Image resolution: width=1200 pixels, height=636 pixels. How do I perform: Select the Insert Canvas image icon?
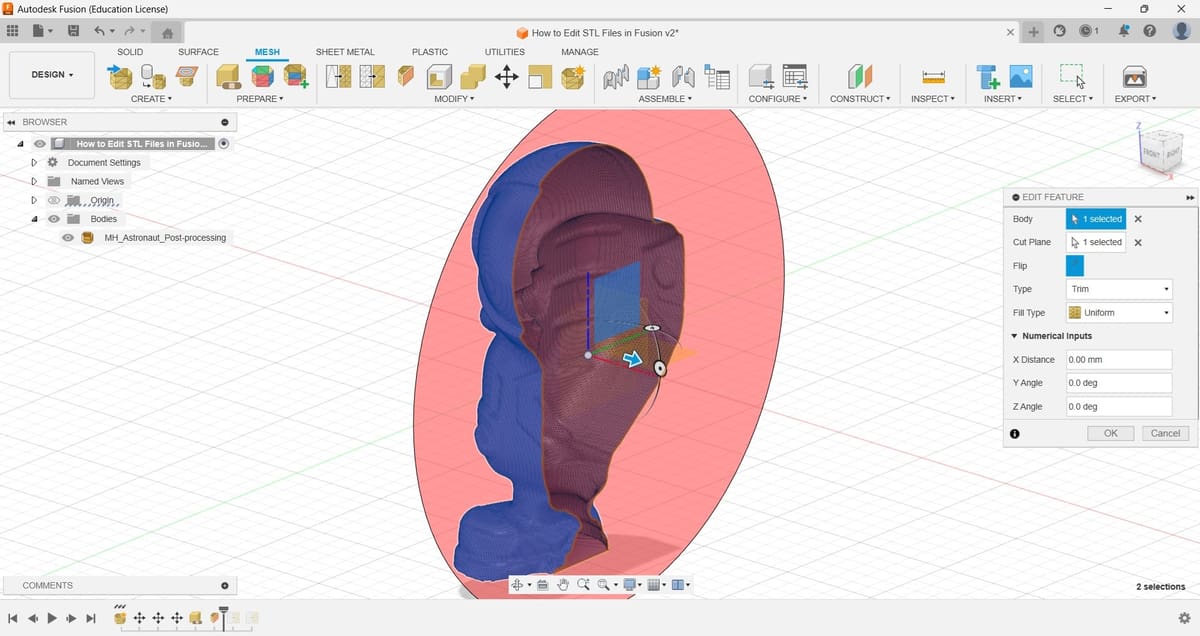click(x=1021, y=76)
